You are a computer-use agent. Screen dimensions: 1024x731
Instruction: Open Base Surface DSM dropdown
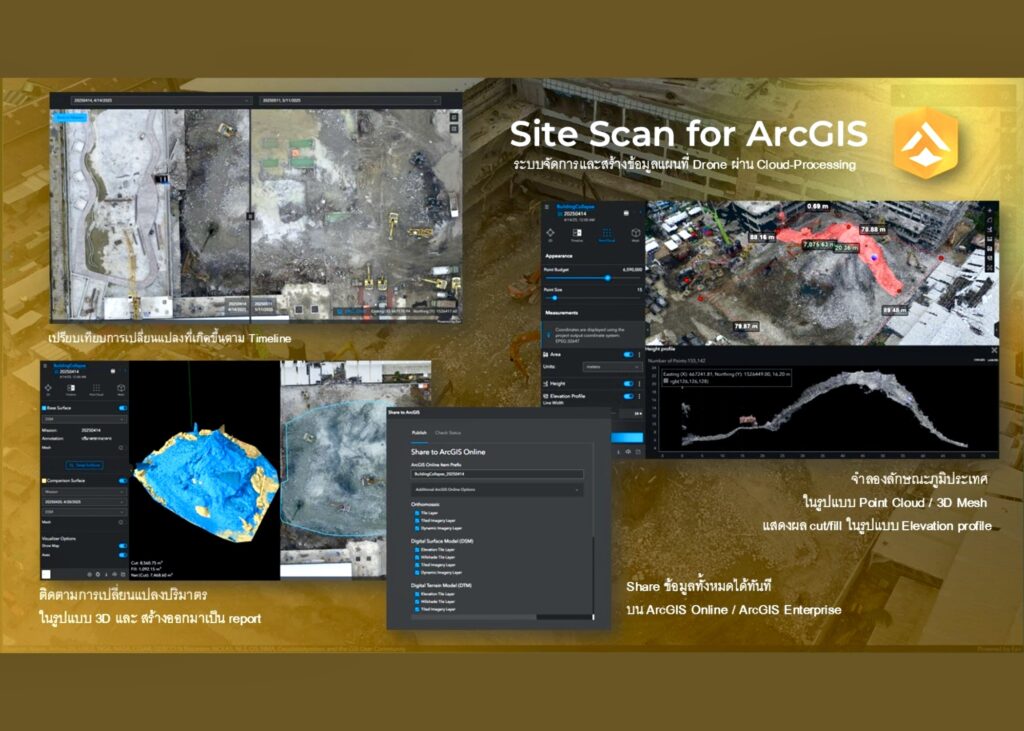click(x=84, y=419)
